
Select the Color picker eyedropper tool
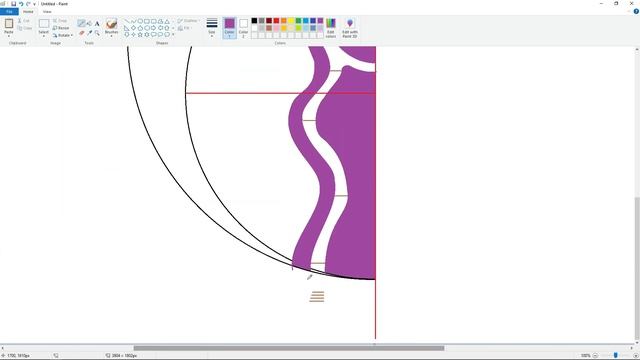89,33
